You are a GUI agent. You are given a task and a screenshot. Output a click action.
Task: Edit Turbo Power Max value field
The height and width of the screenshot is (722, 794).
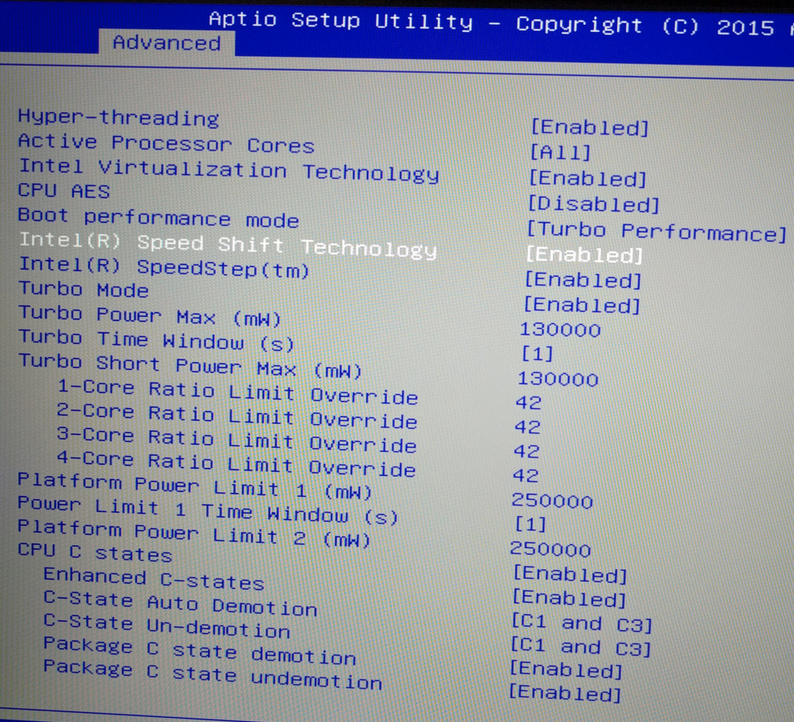pyautogui.click(x=561, y=330)
